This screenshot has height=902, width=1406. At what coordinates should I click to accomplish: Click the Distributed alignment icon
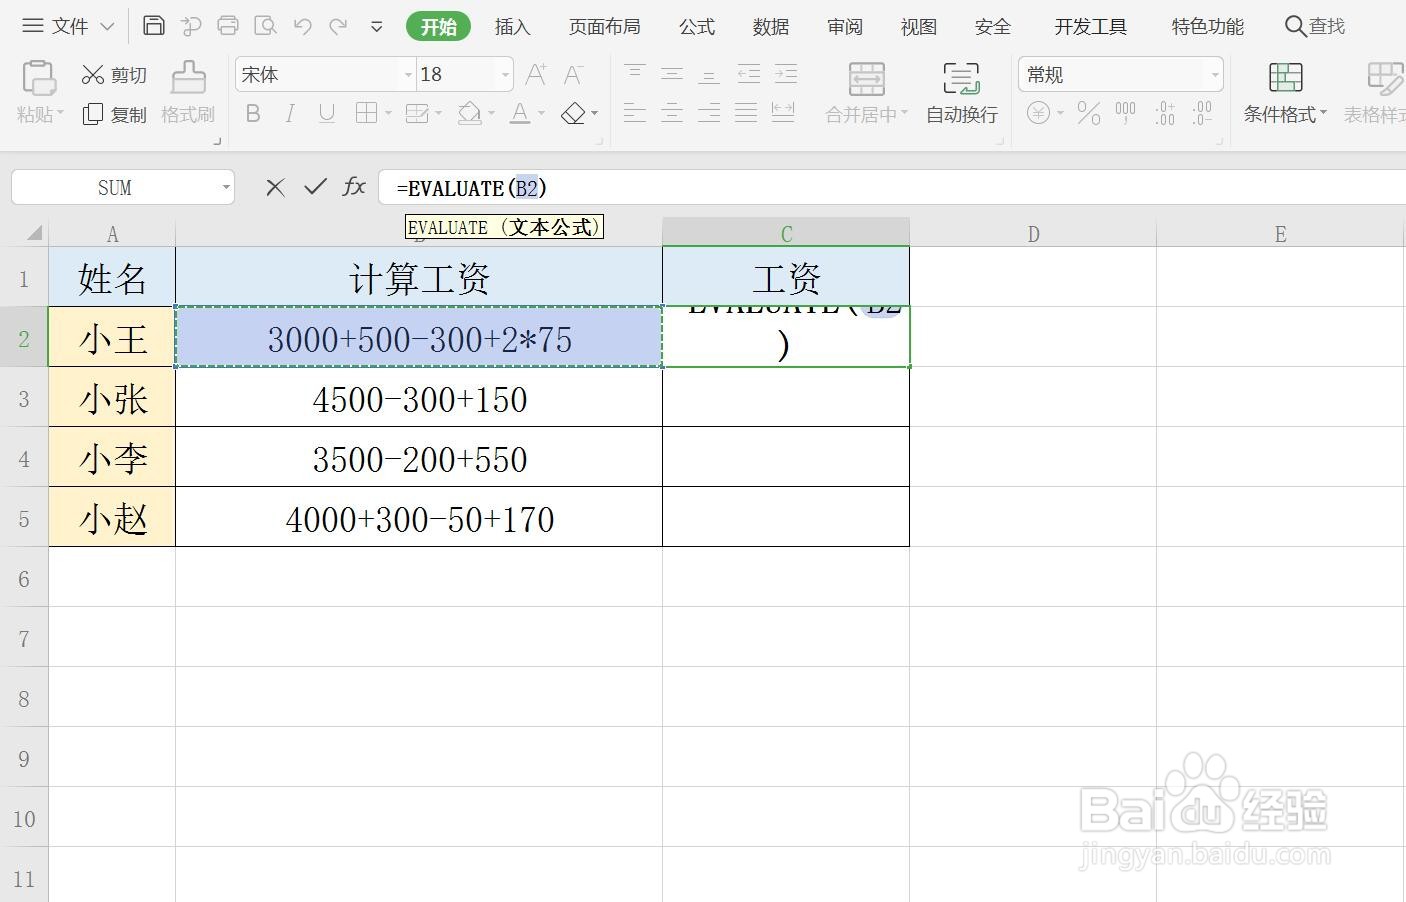tap(783, 113)
